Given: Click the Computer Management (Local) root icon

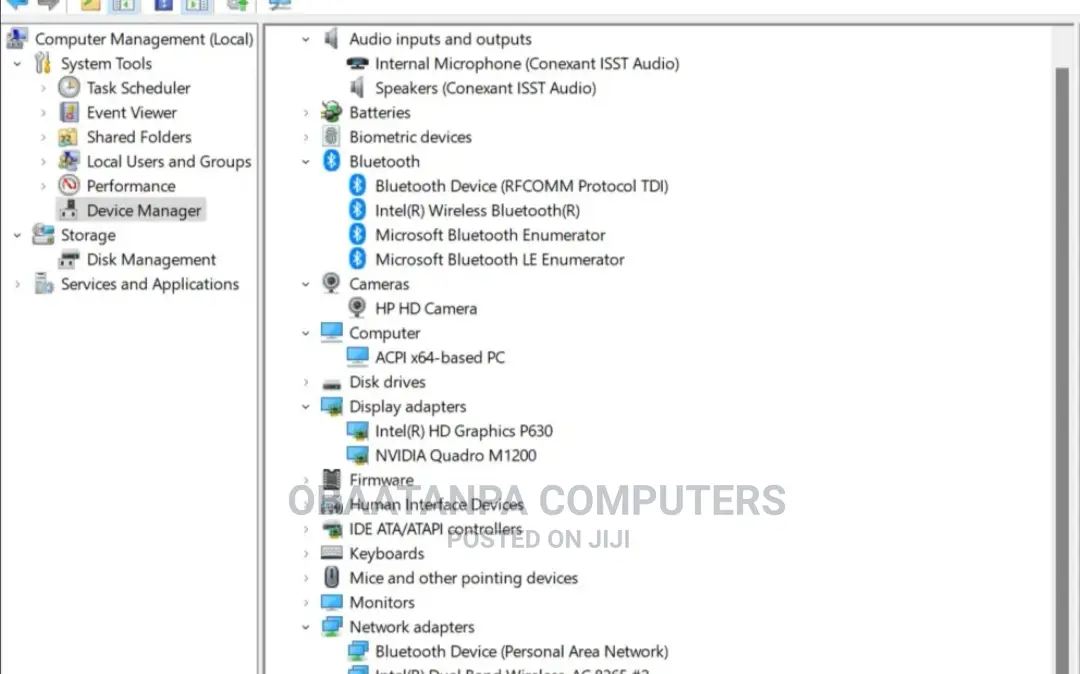Looking at the screenshot, I should point(17,39).
